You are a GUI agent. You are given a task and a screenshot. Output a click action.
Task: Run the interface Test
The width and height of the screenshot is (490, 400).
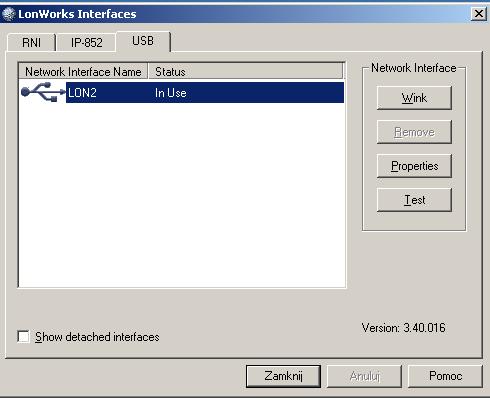[414, 200]
